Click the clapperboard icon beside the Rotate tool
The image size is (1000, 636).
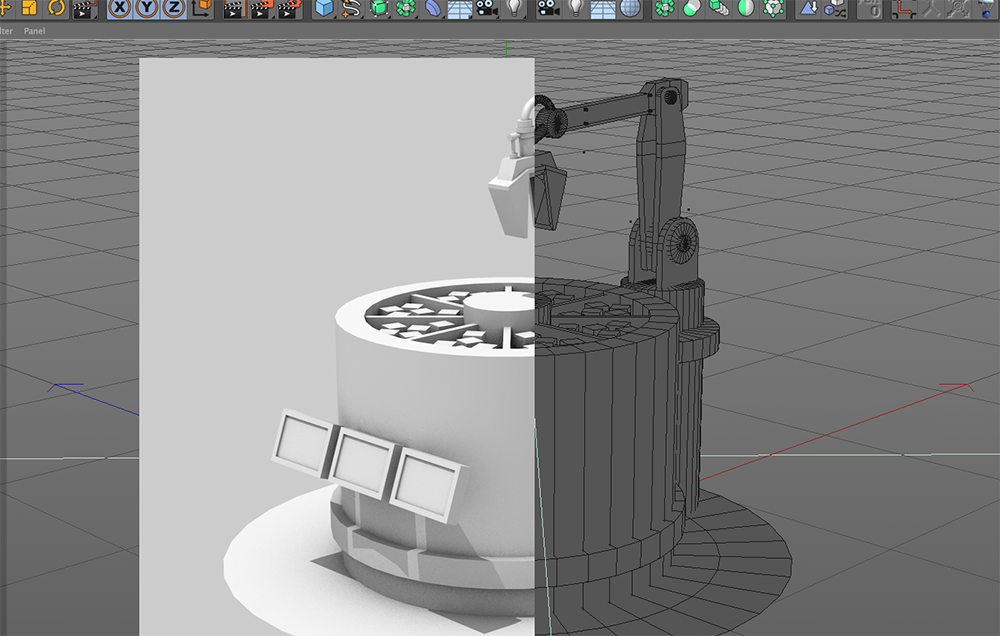click(84, 8)
